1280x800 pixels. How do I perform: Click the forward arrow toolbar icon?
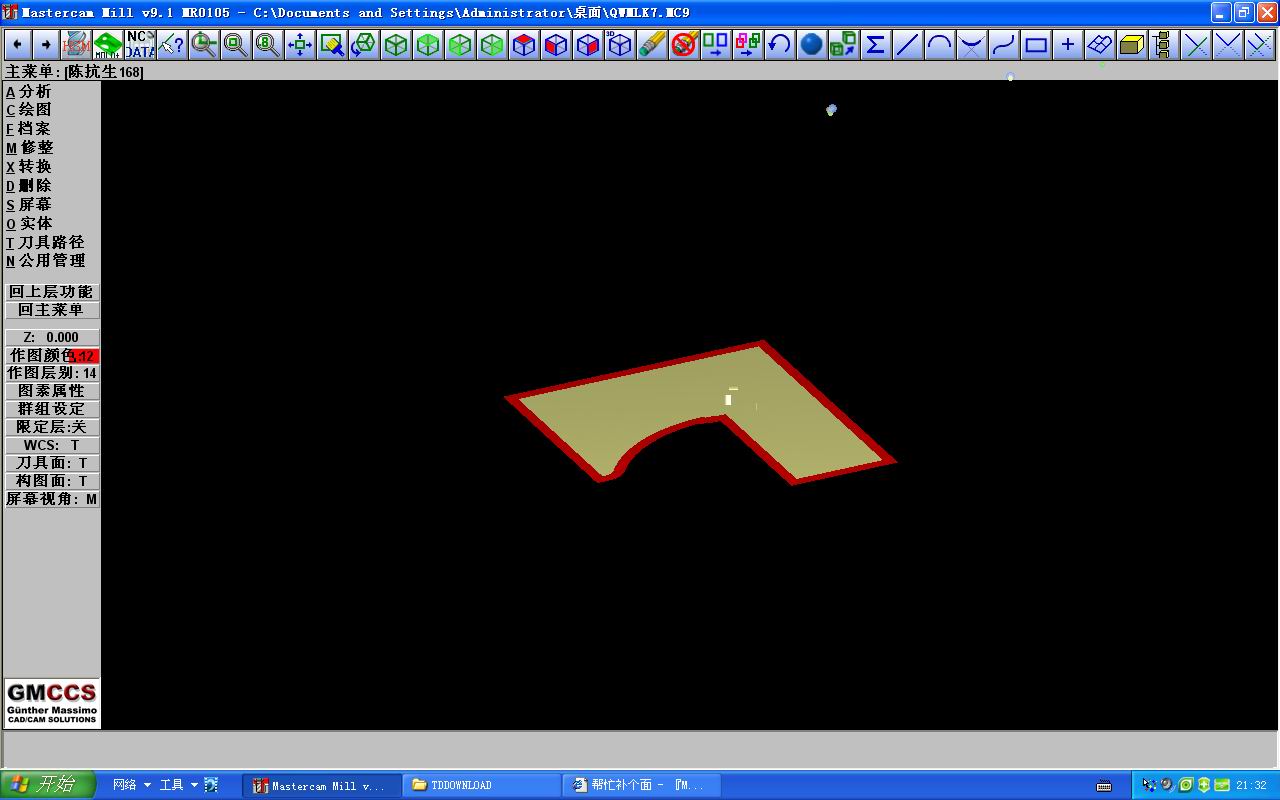coord(45,45)
